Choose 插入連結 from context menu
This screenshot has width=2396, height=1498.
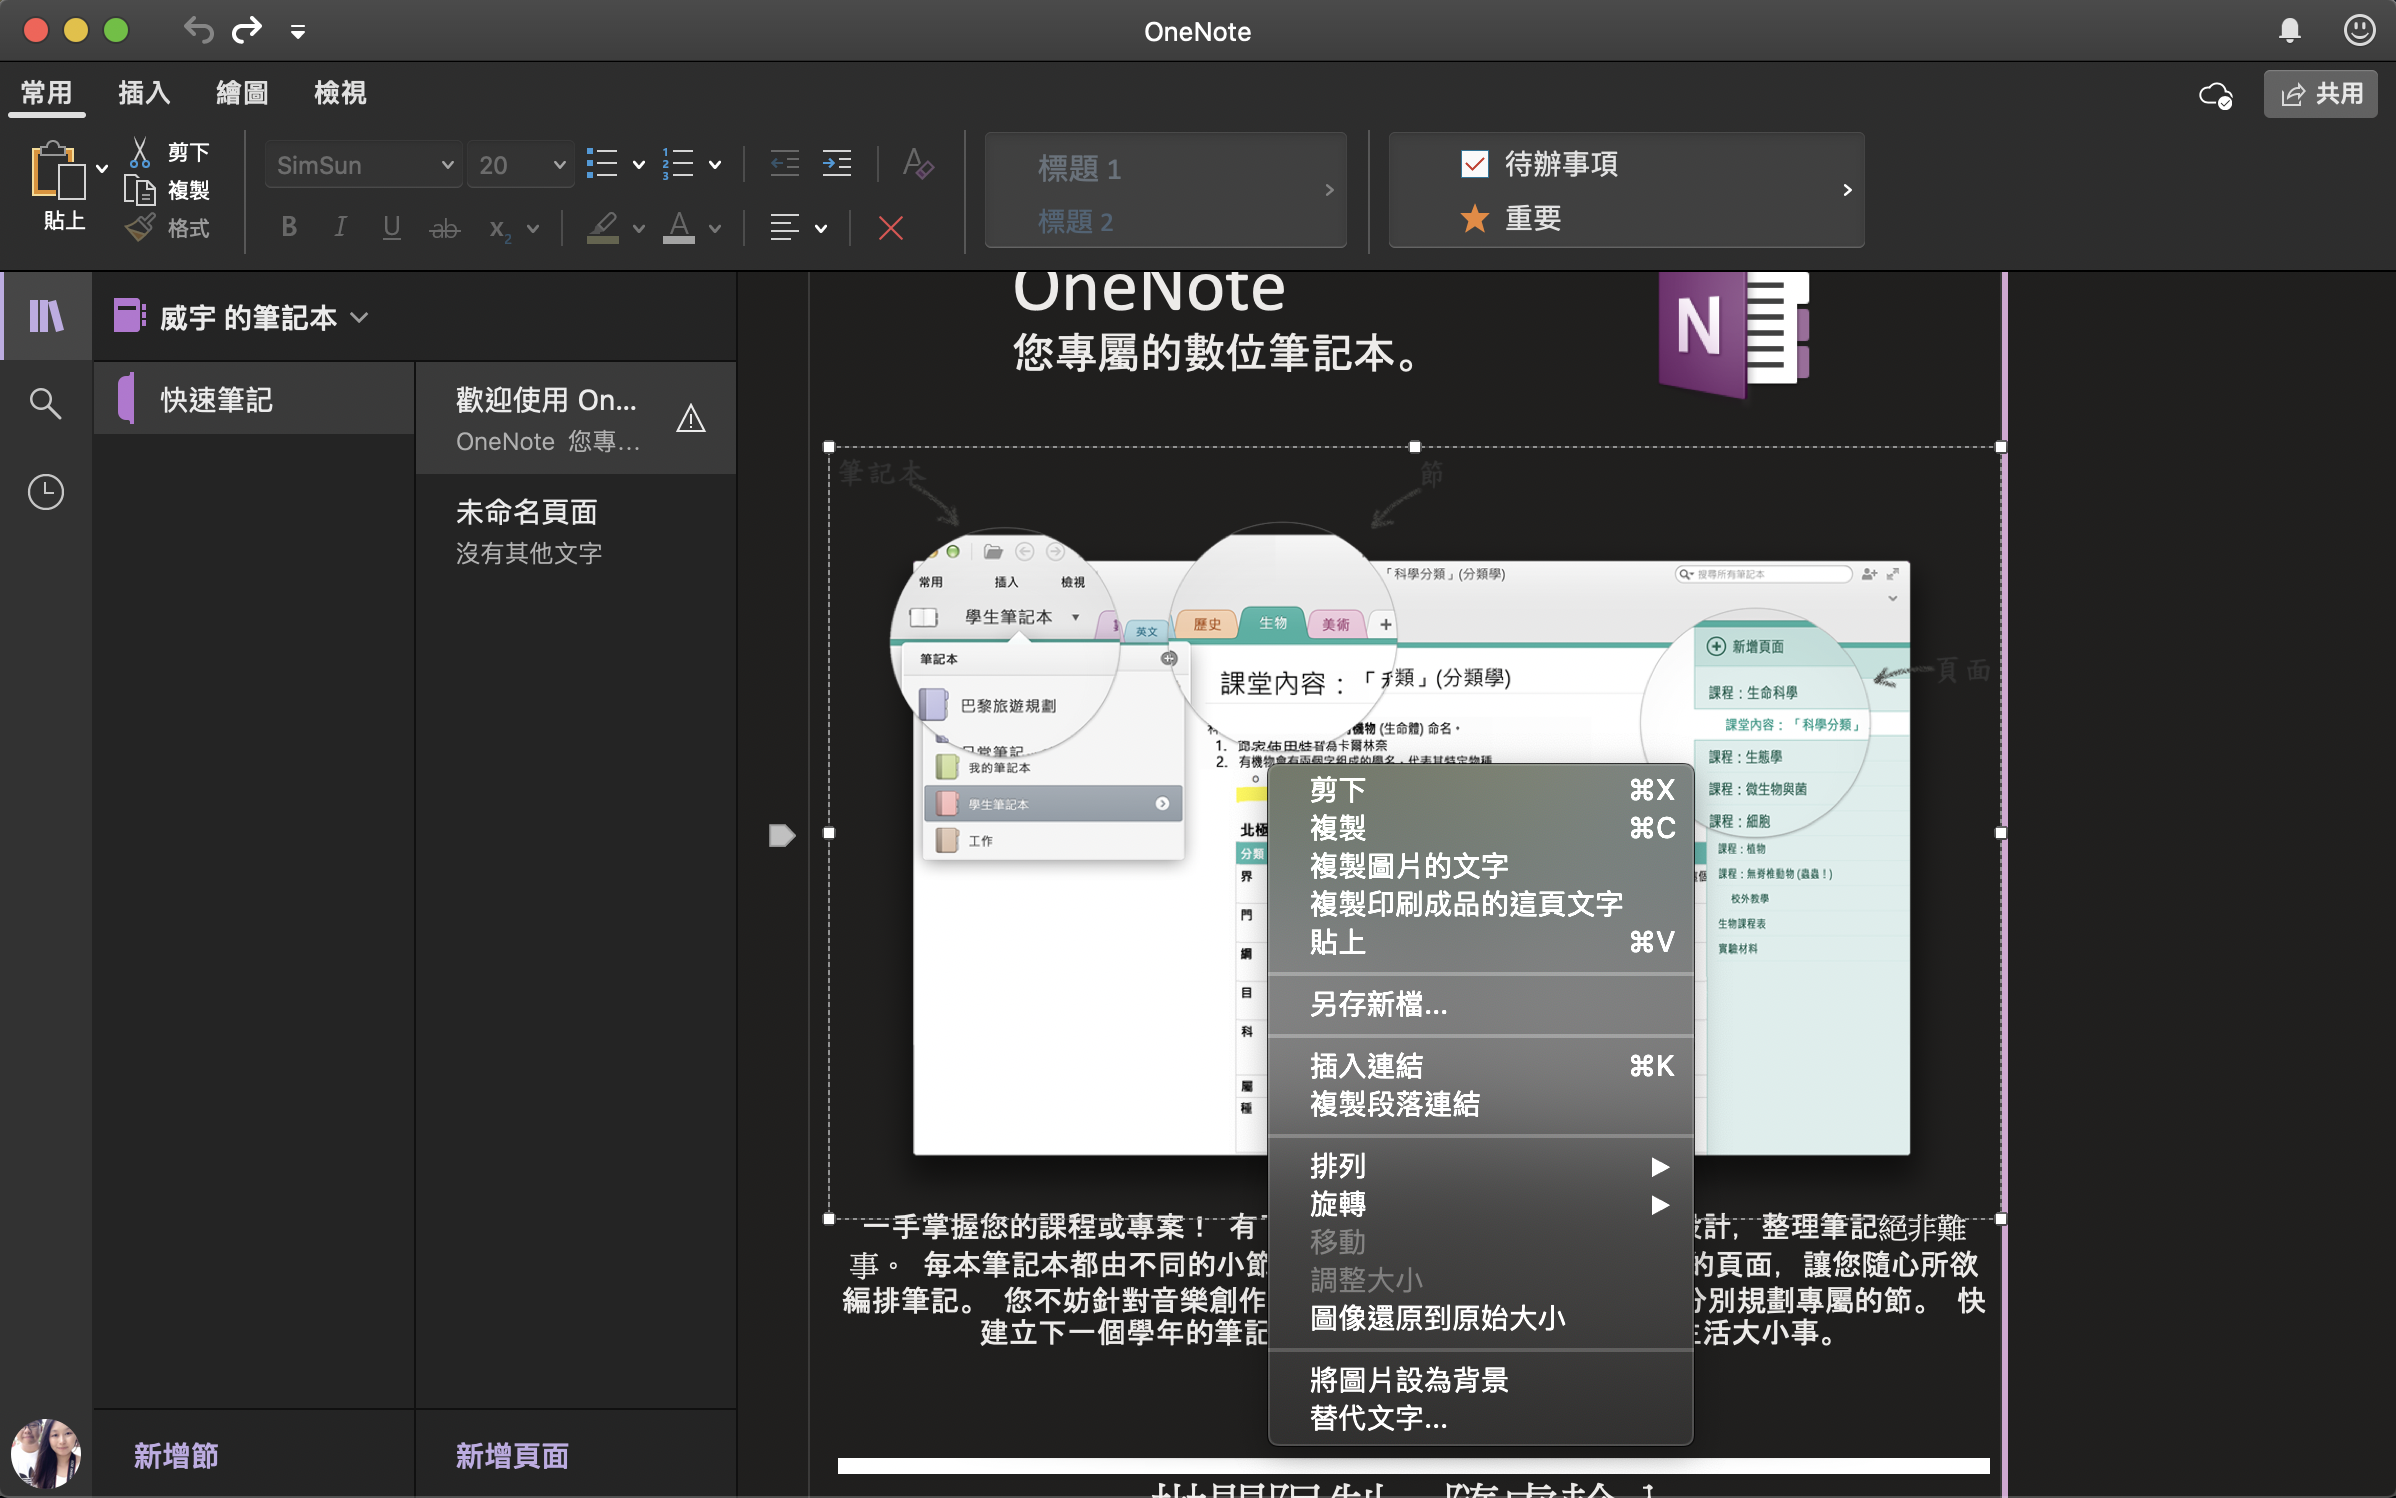click(x=1480, y=1066)
